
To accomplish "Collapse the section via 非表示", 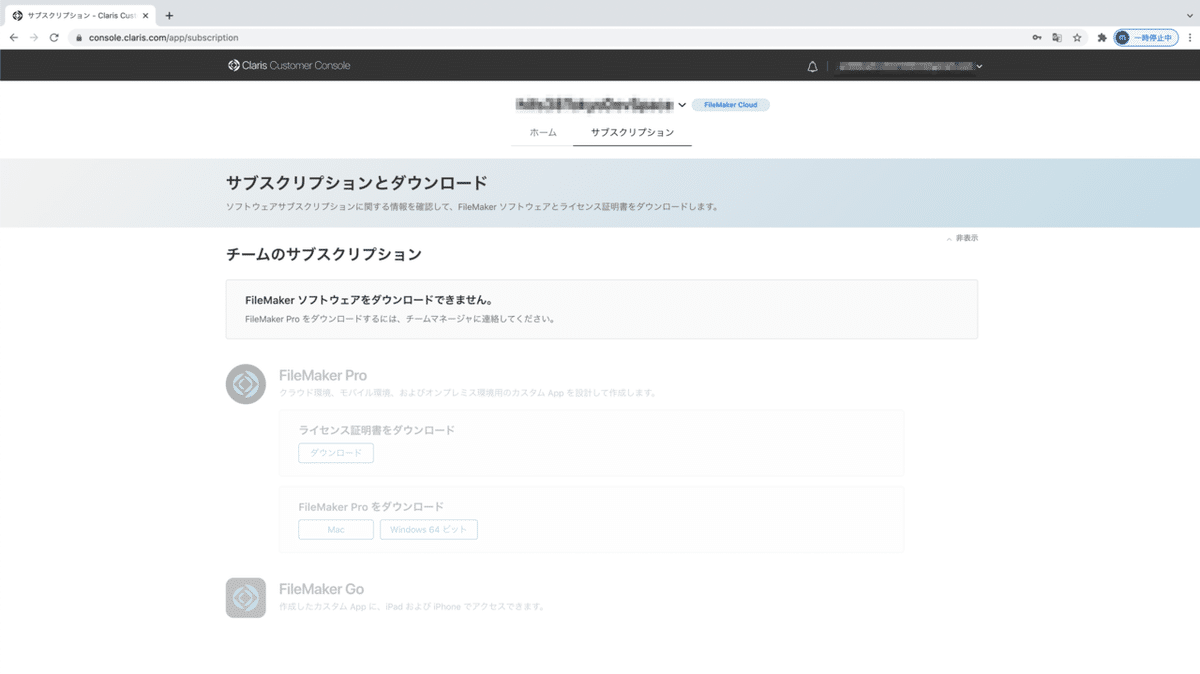I will (962, 238).
